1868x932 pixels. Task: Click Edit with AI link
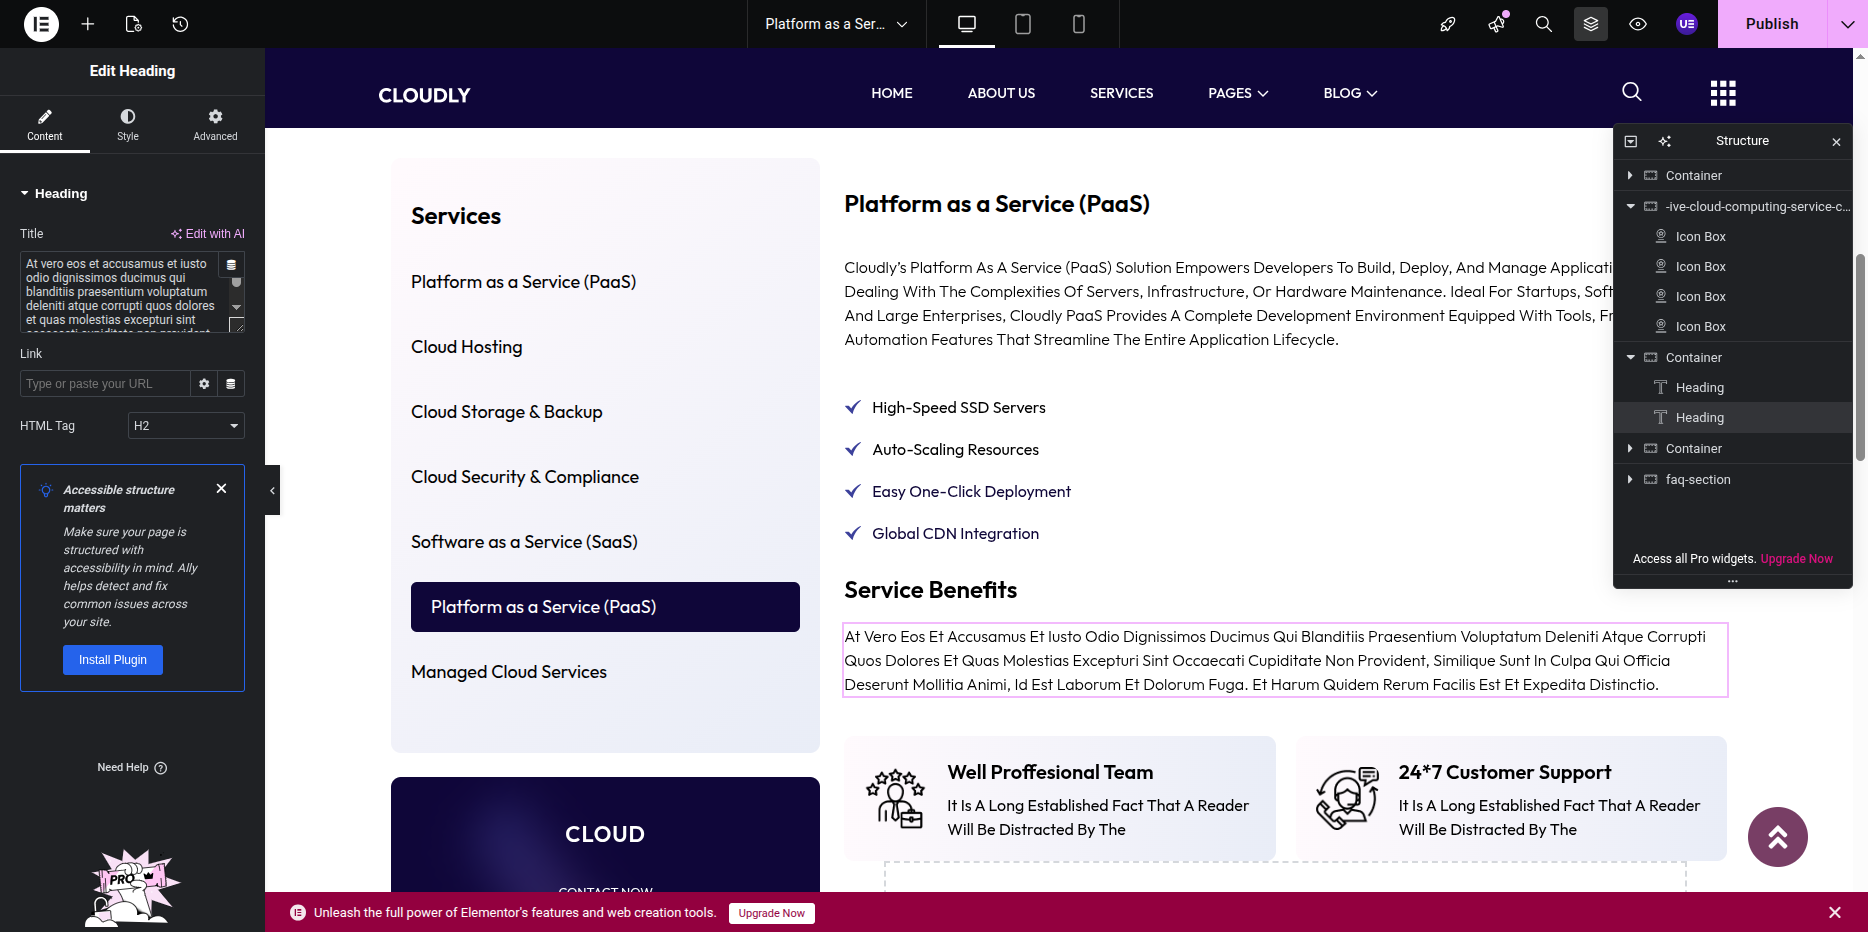point(207,234)
